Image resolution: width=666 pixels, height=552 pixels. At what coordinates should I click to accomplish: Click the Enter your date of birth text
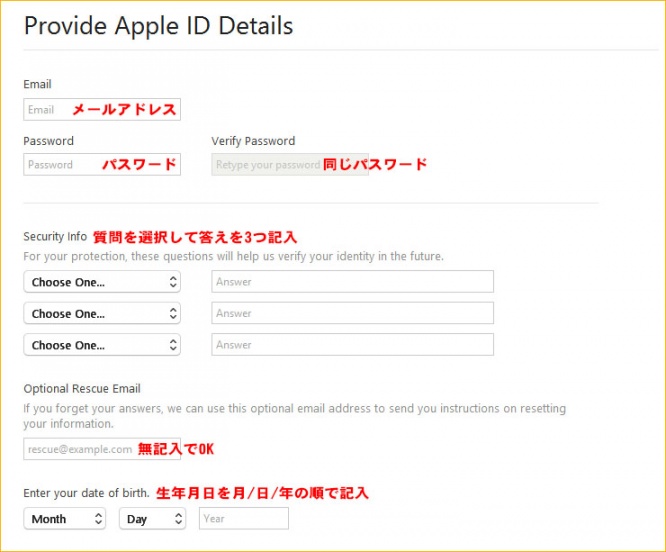click(86, 493)
